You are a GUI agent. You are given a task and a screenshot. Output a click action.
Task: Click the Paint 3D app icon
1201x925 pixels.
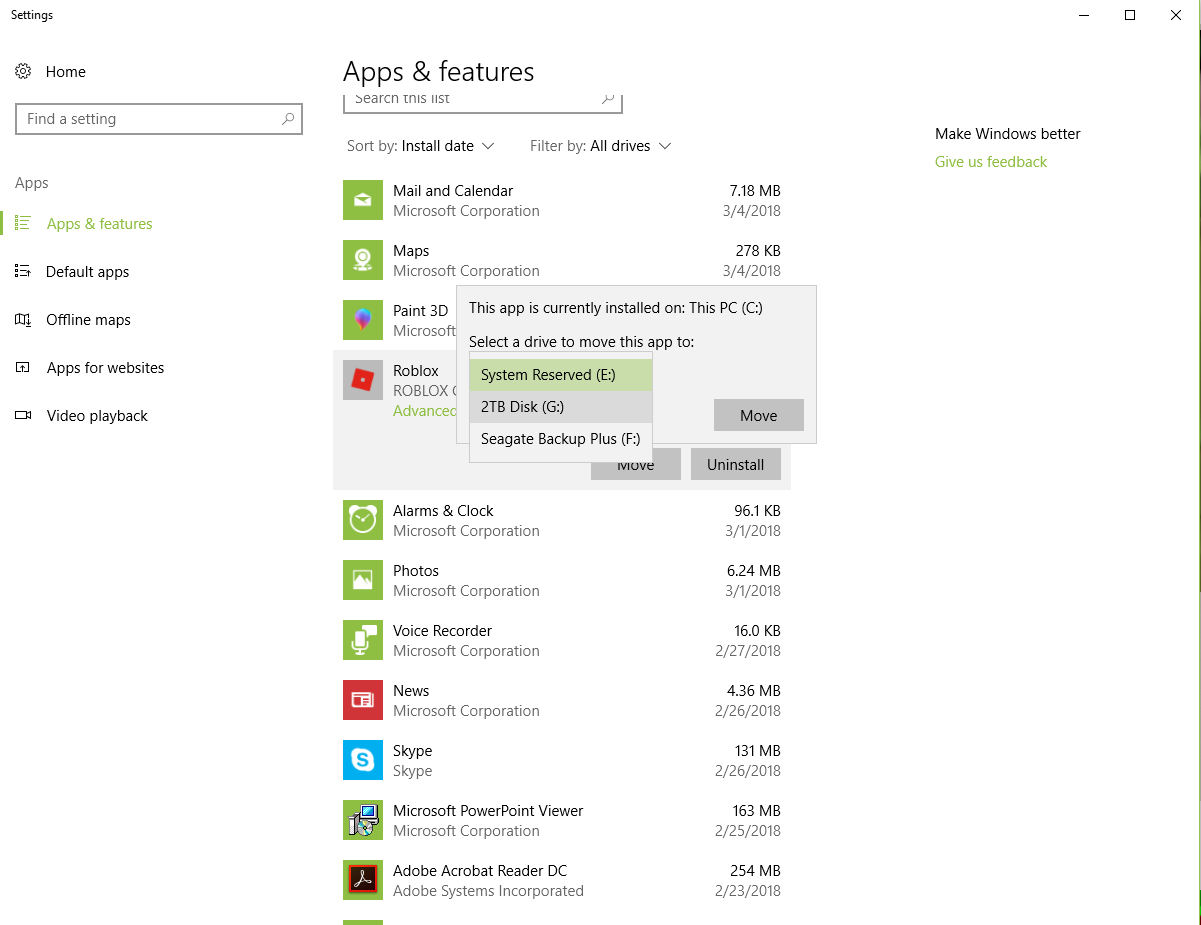tap(363, 320)
